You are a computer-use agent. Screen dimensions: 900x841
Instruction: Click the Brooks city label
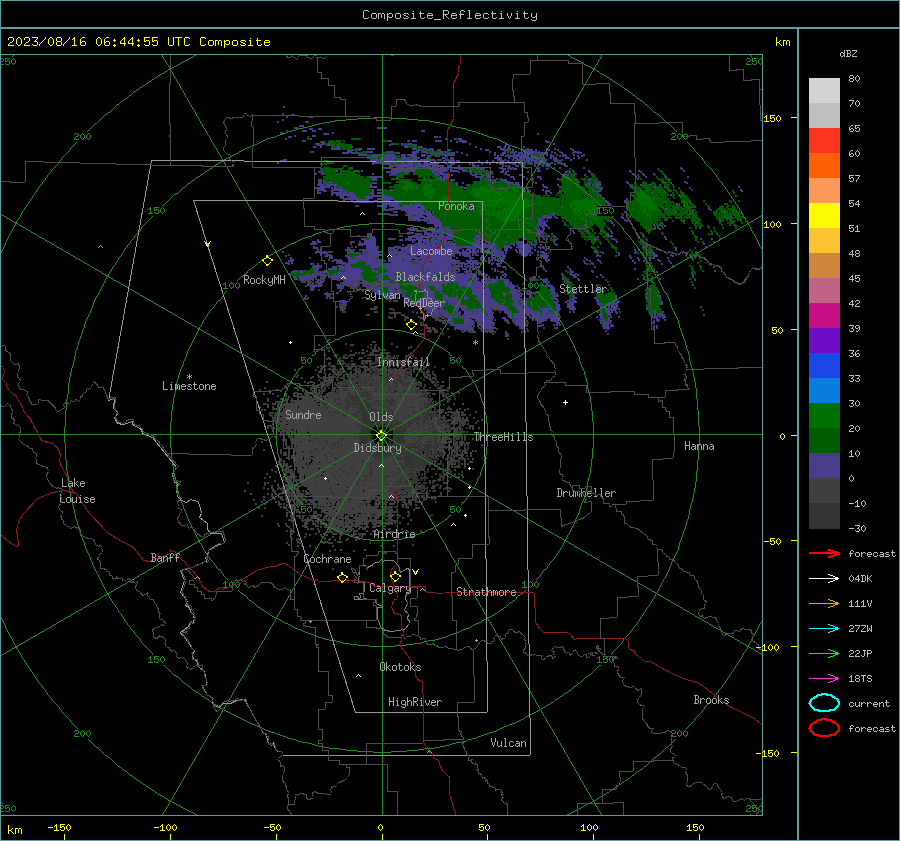[x=711, y=700]
